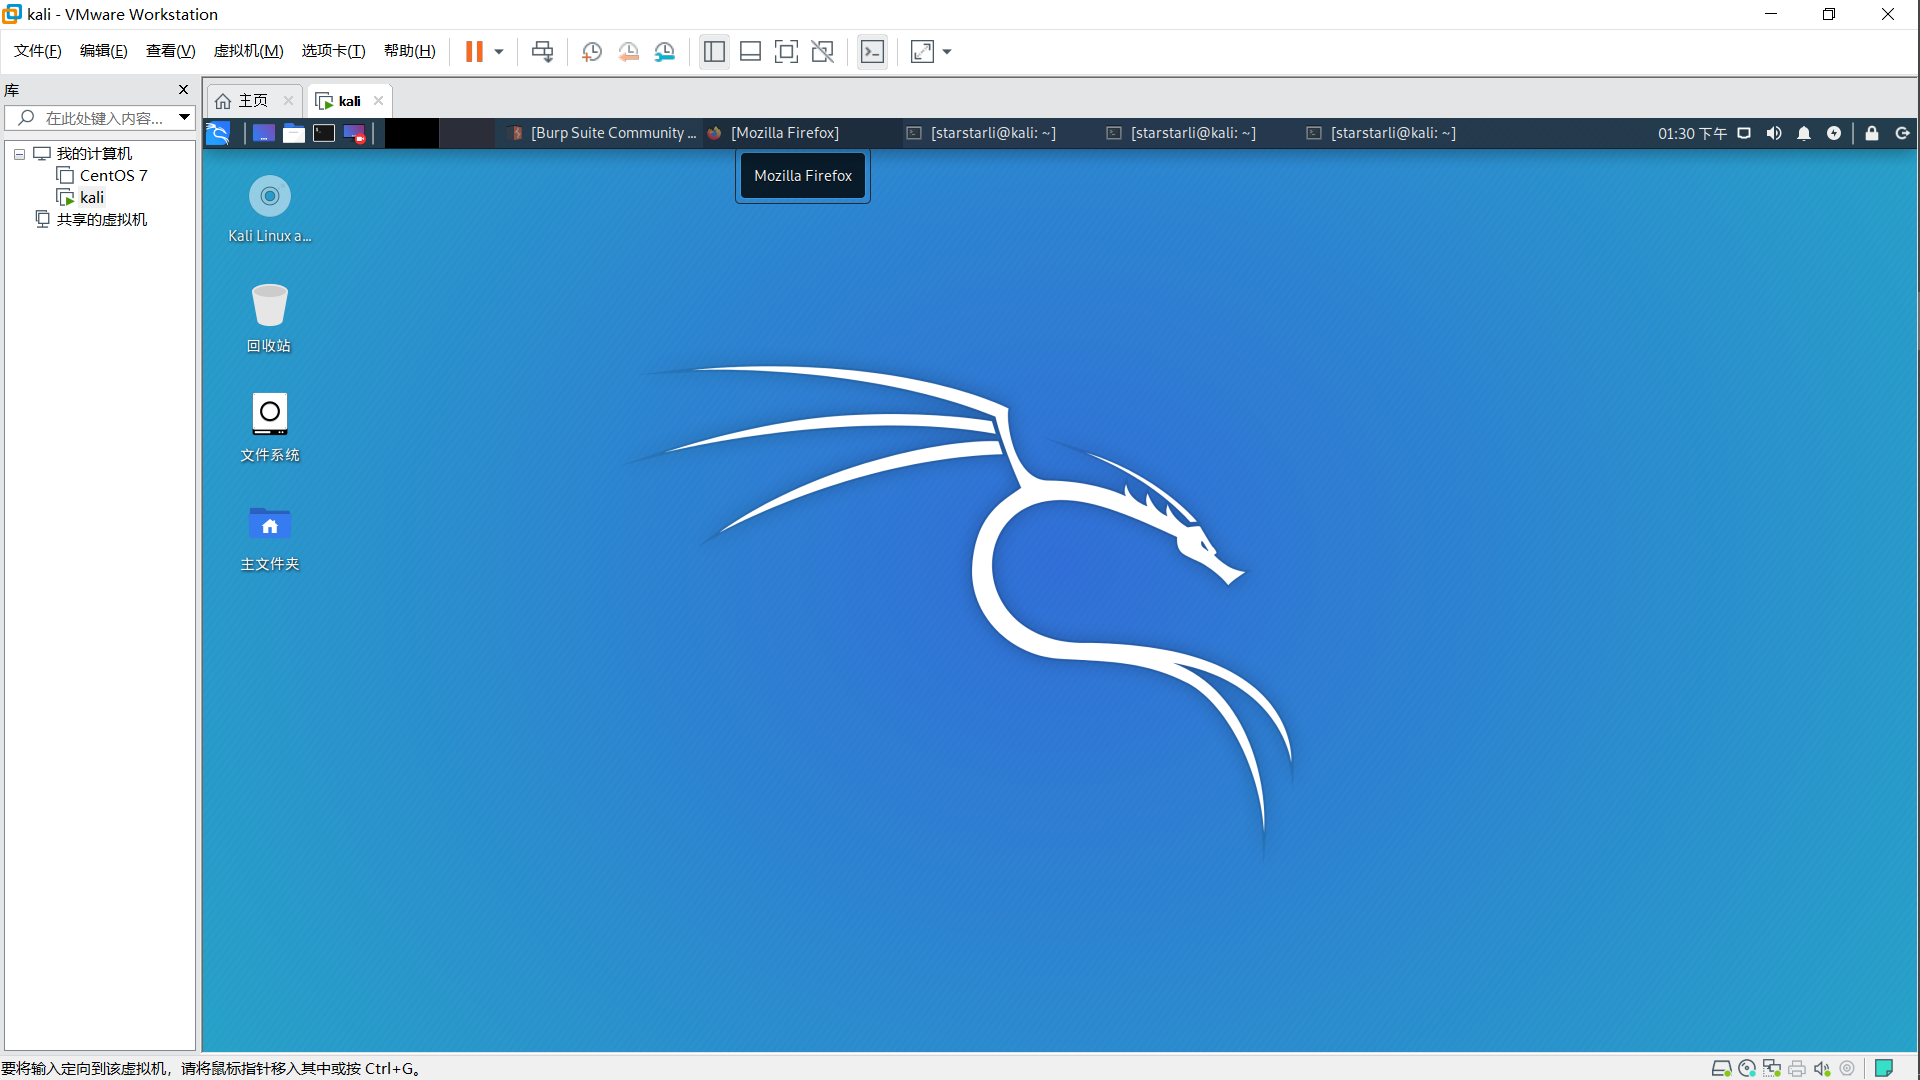
Task: Open the notifications bell tray icon
Action: tap(1804, 133)
